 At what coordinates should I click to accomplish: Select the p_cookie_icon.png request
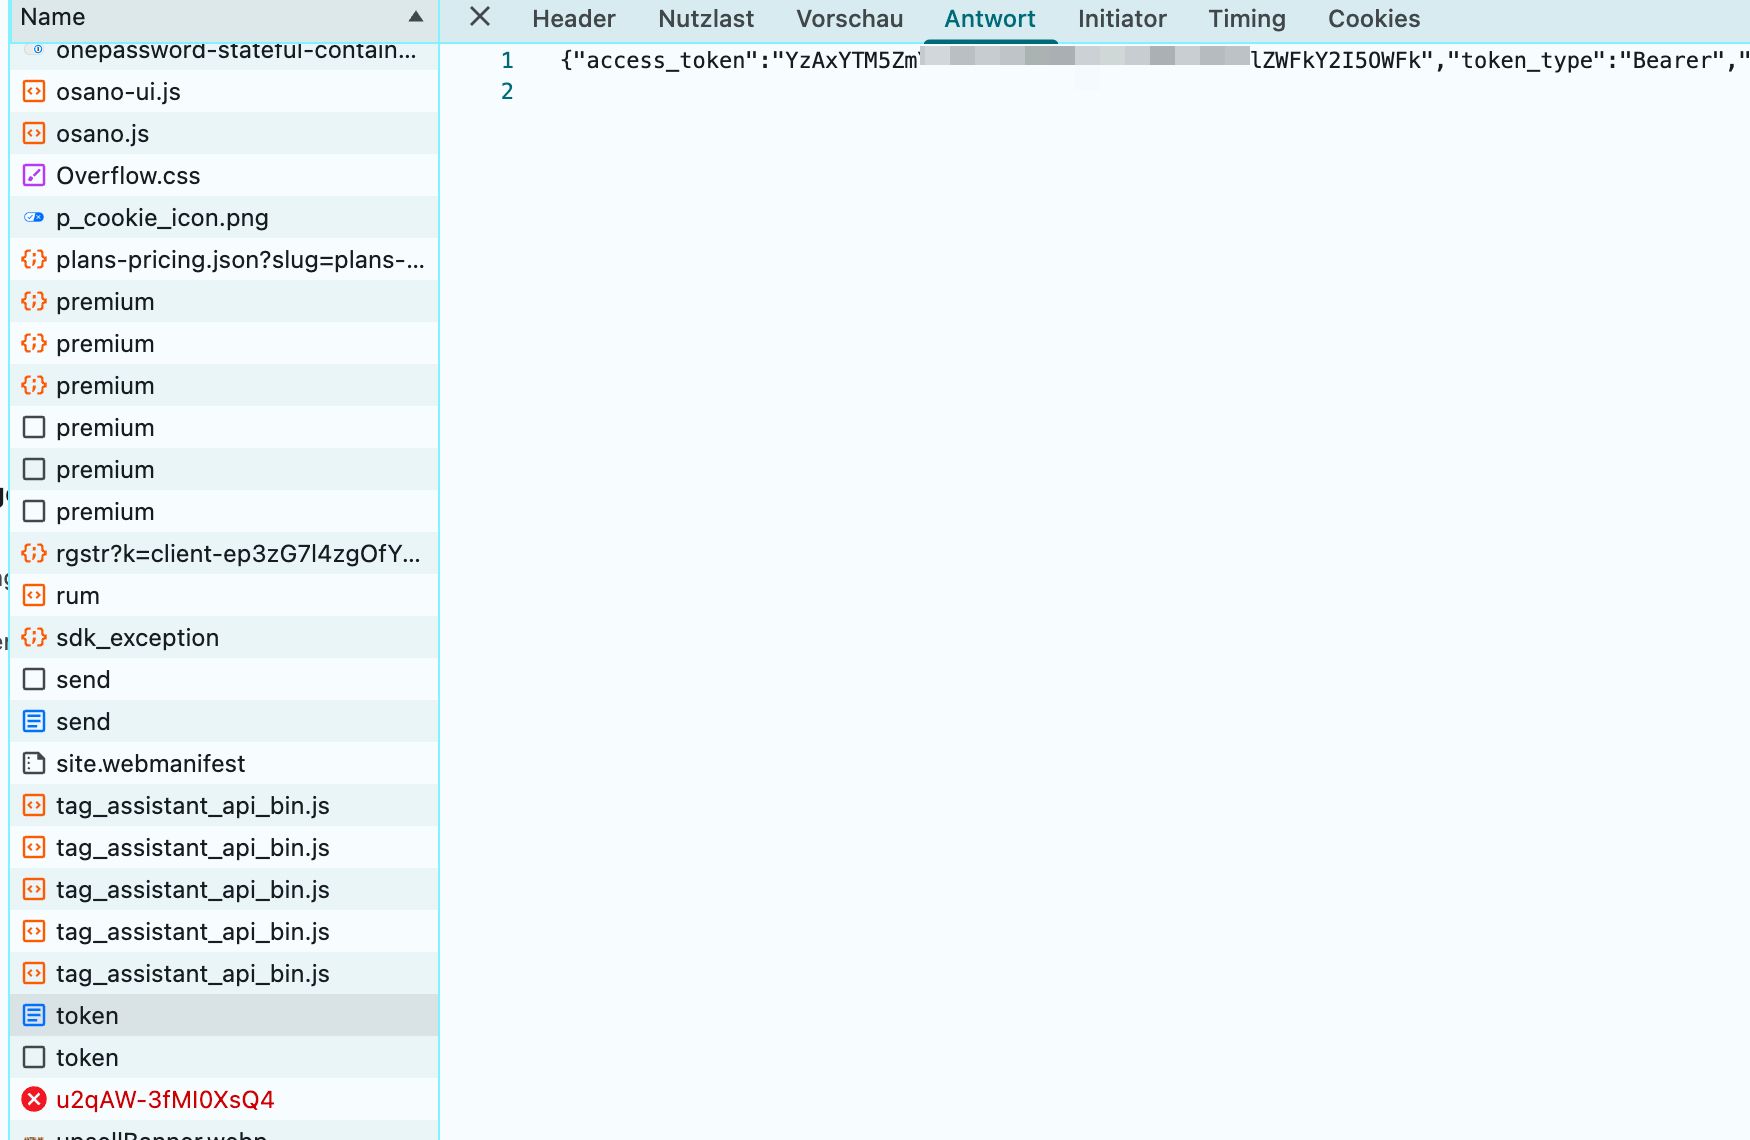point(224,218)
